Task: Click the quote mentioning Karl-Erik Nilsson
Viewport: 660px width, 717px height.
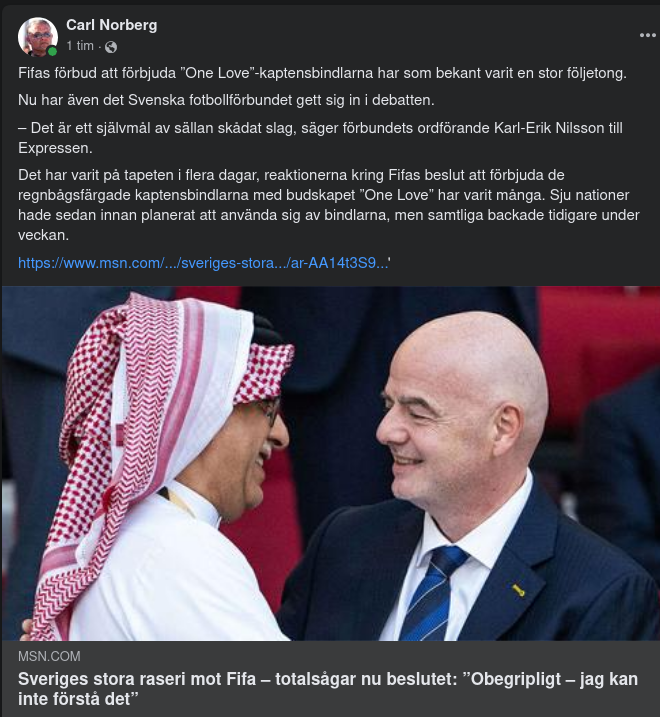Action: [320, 138]
